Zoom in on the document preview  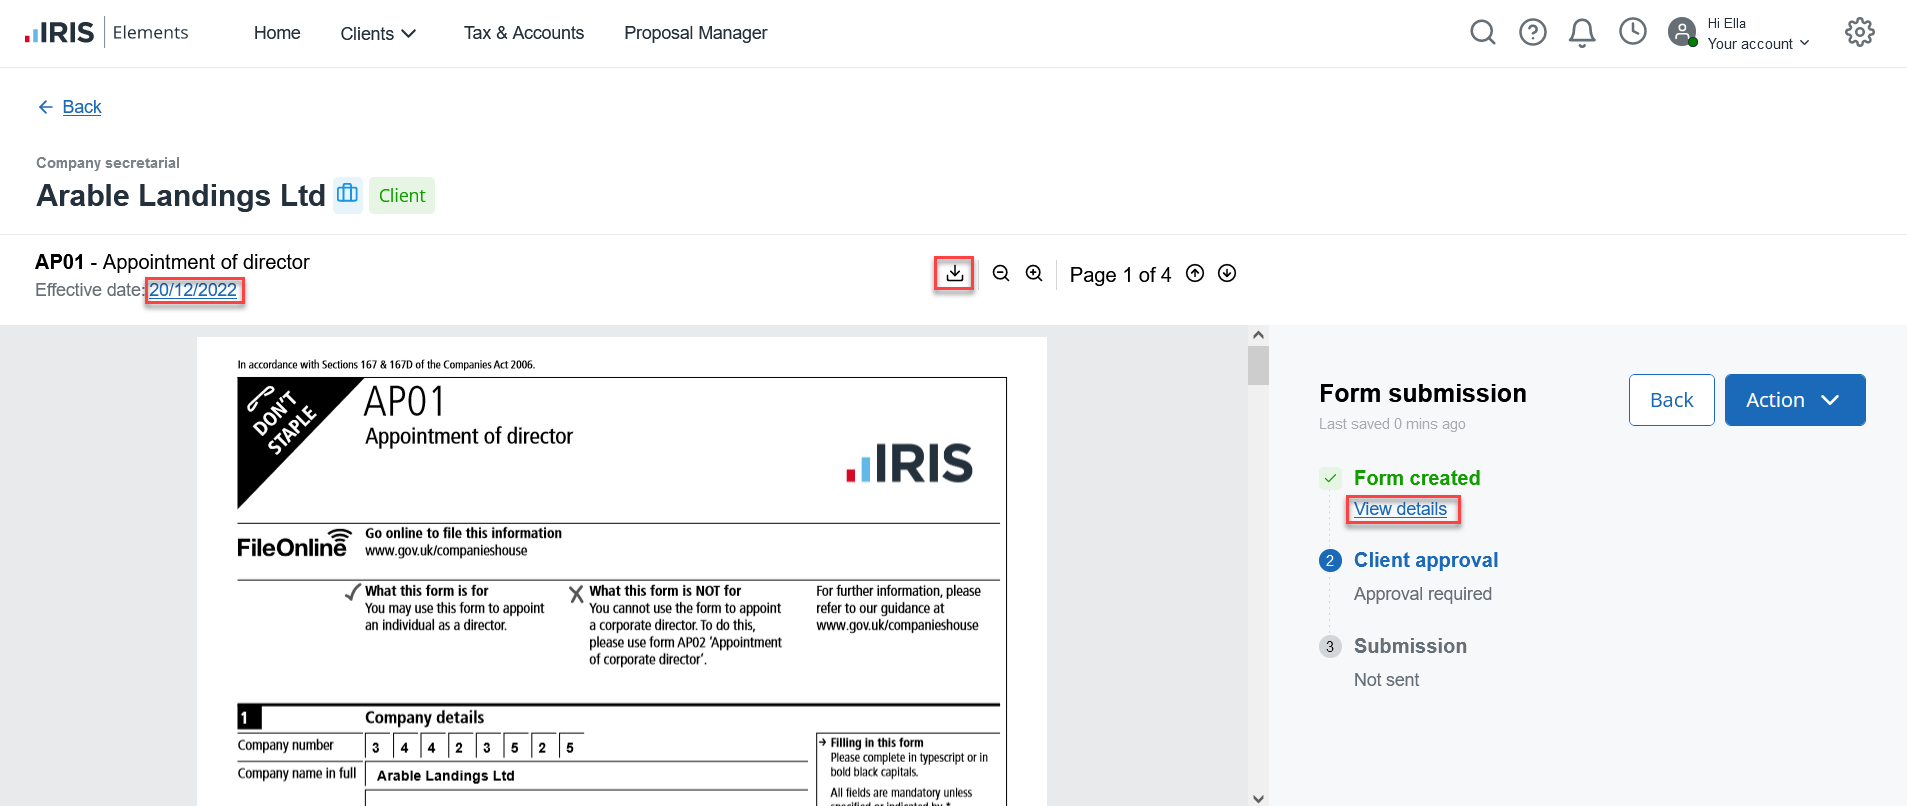[x=1034, y=273]
